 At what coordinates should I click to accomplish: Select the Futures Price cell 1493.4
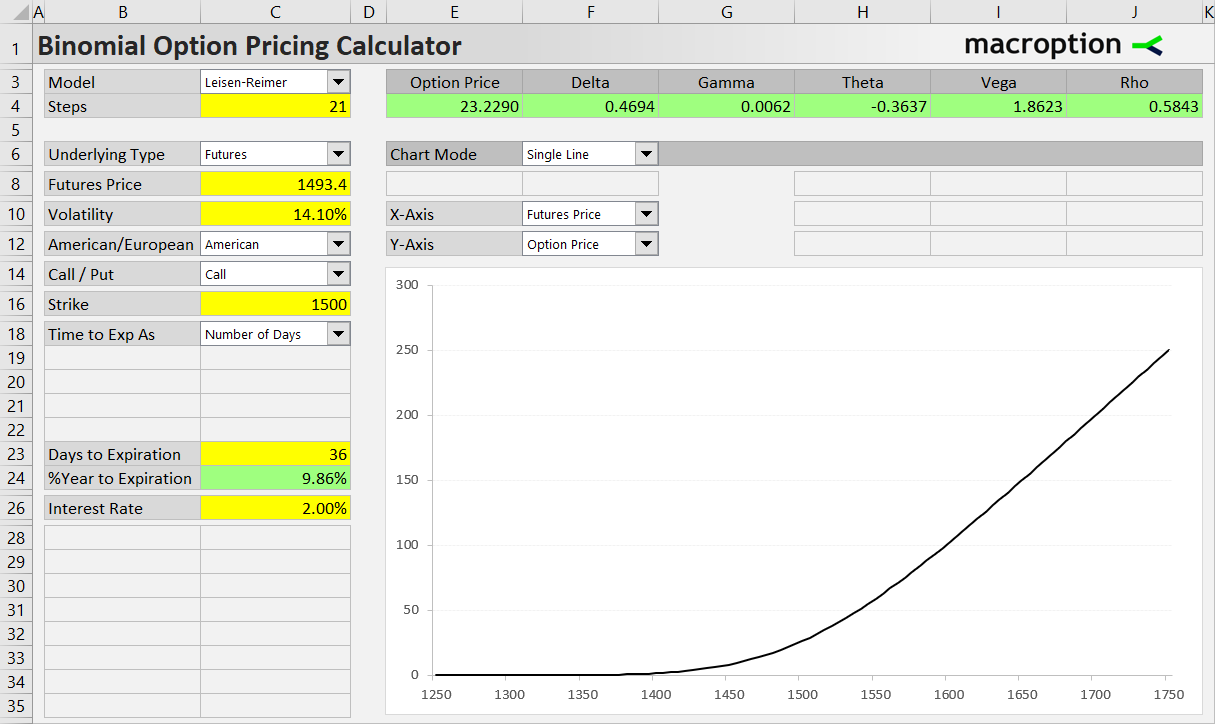point(276,184)
